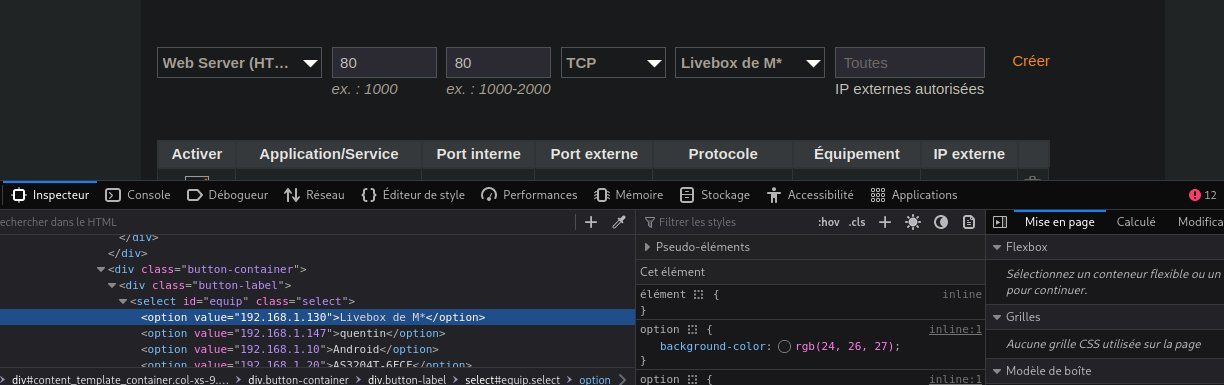
Task: Select the option 192.168.1.130 Livebox de M* row
Action: 318,317
